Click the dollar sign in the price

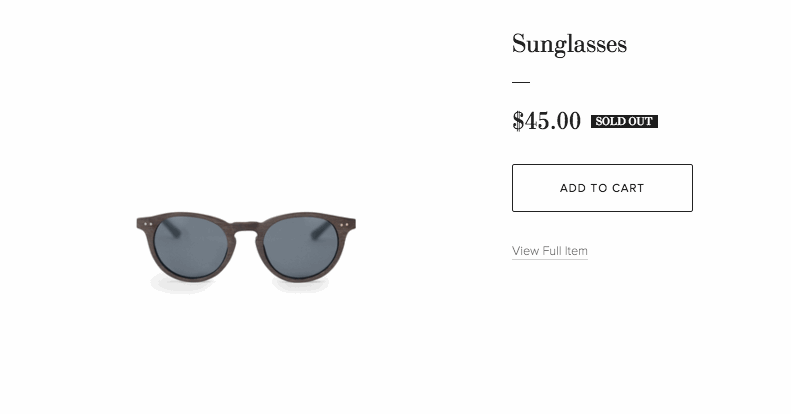click(x=518, y=121)
